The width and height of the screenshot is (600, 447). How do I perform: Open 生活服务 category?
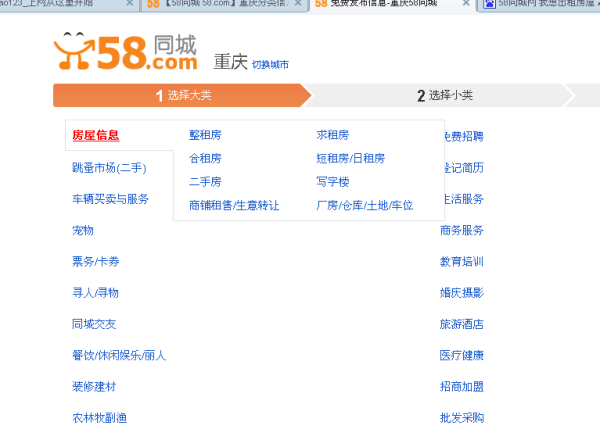click(x=464, y=199)
